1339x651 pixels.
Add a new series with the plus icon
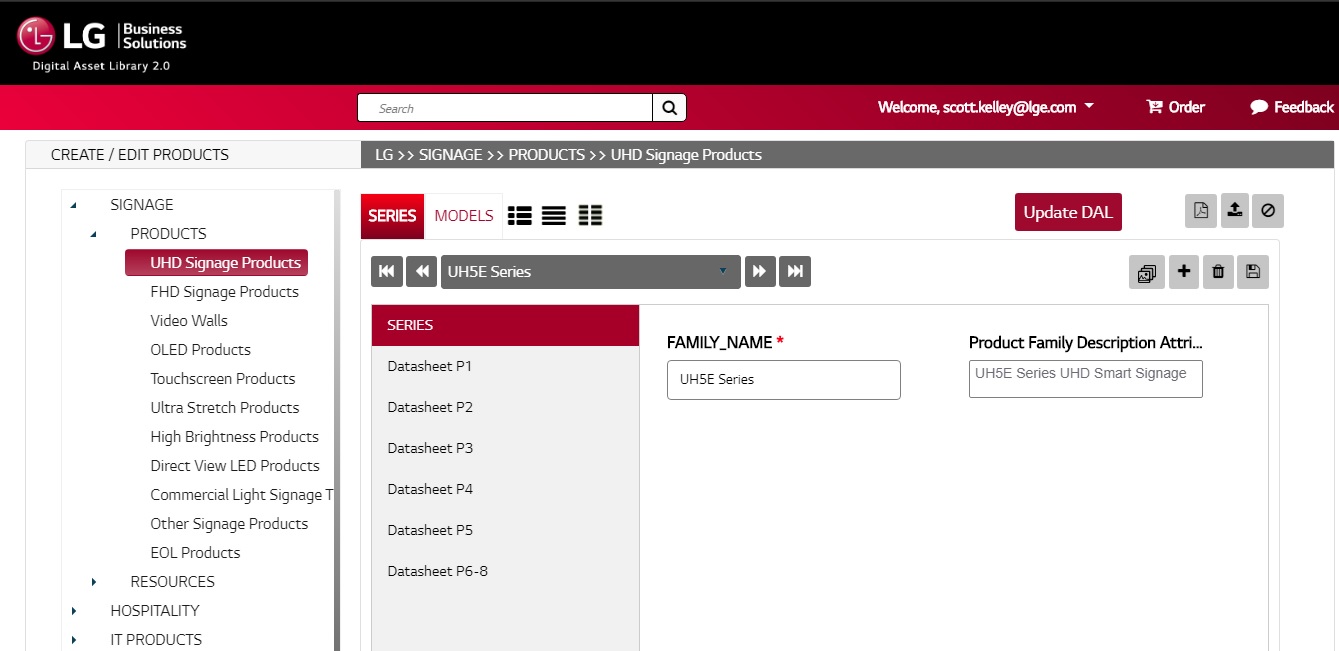tap(1183, 271)
